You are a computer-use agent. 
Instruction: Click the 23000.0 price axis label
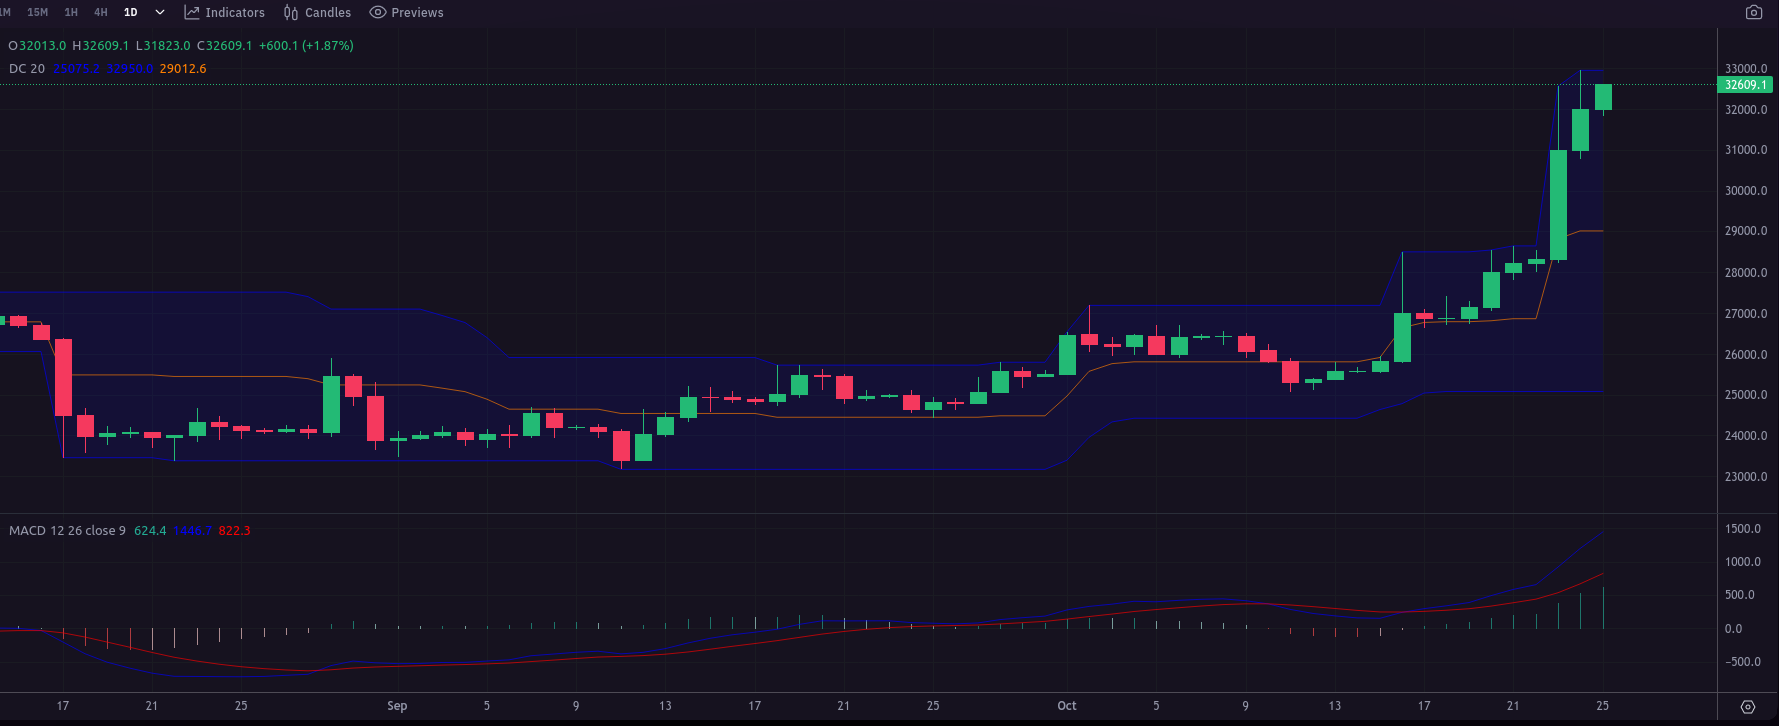click(x=1746, y=477)
